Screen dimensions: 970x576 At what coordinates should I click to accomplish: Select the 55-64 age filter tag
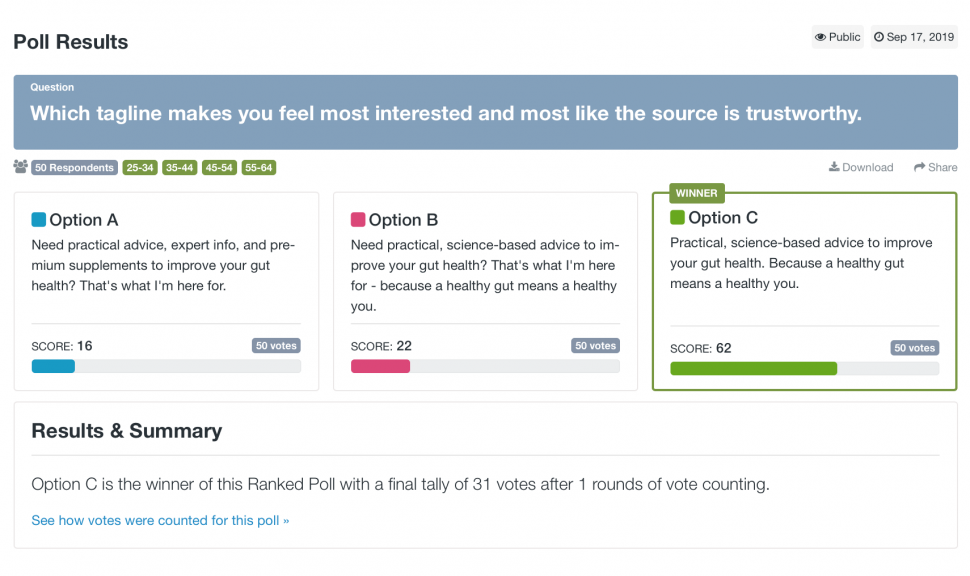[259, 167]
